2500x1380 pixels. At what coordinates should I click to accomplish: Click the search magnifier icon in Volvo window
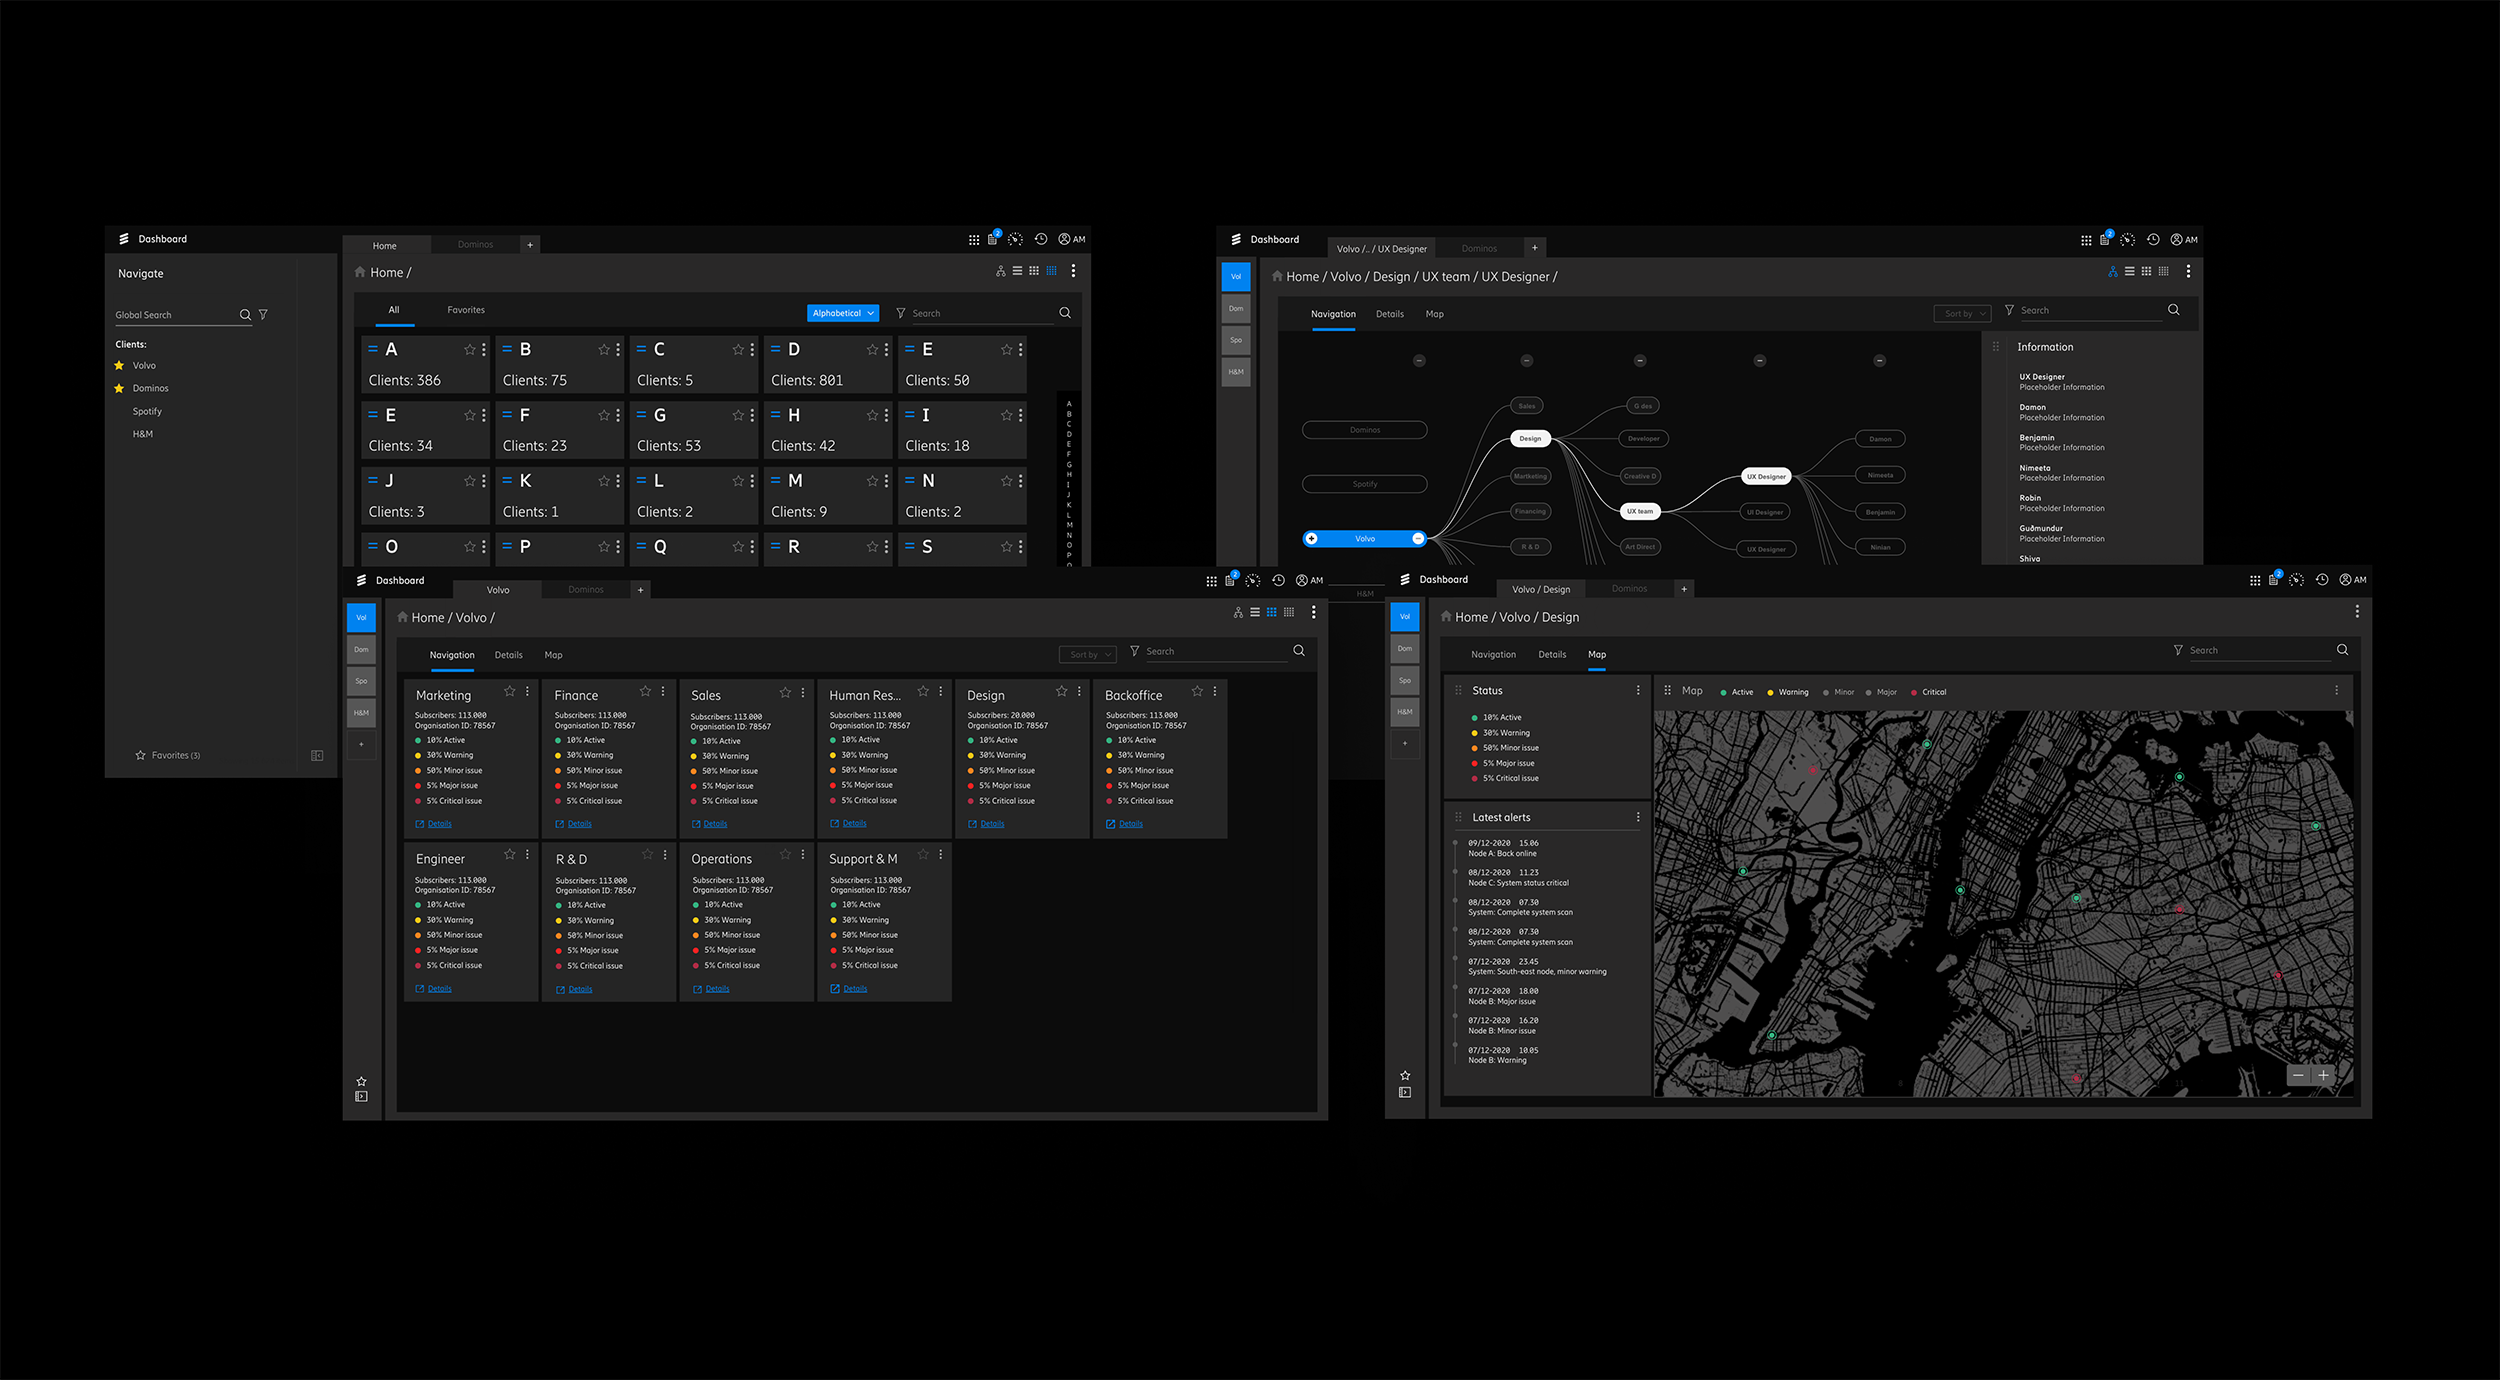tap(1298, 650)
